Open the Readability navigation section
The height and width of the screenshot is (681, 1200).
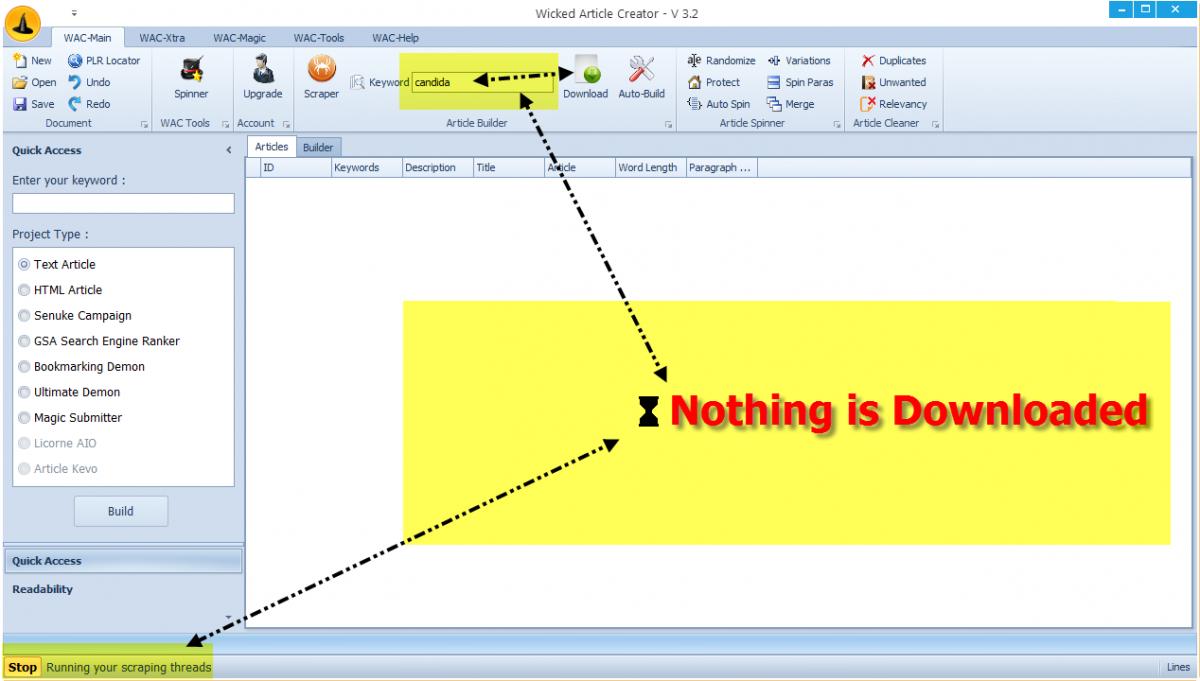[123, 589]
